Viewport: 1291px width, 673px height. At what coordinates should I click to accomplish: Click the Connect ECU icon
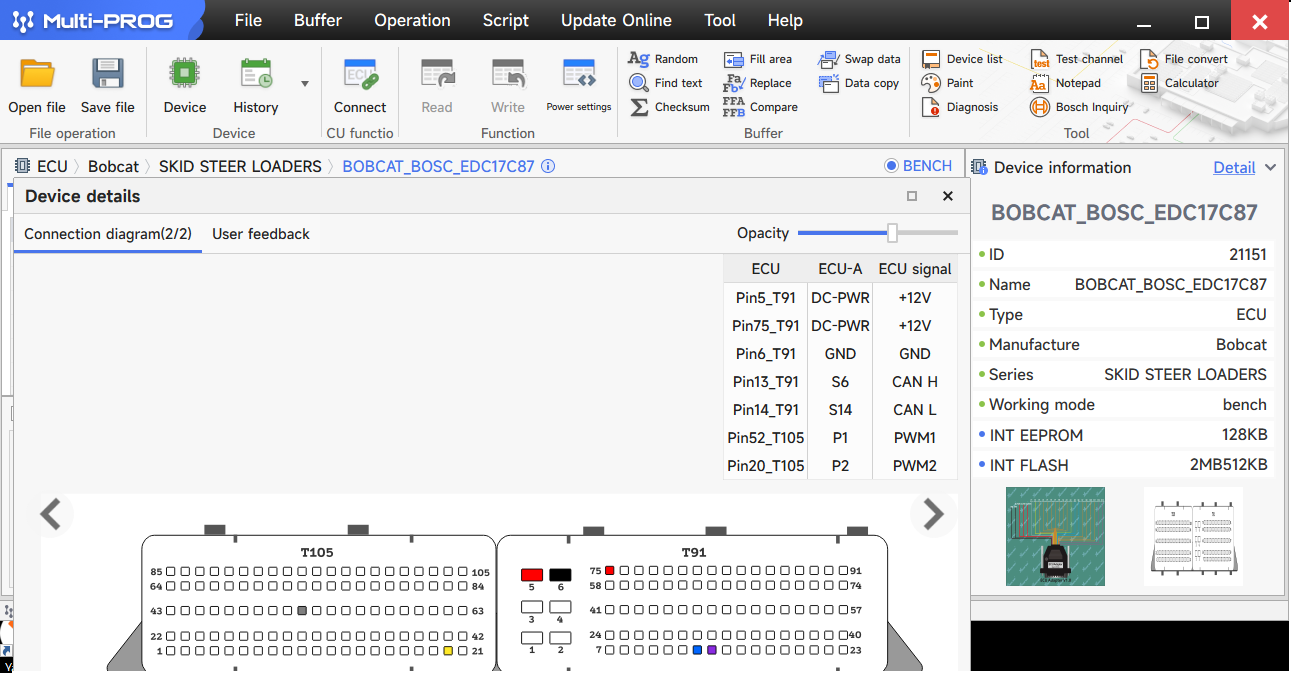(x=360, y=74)
